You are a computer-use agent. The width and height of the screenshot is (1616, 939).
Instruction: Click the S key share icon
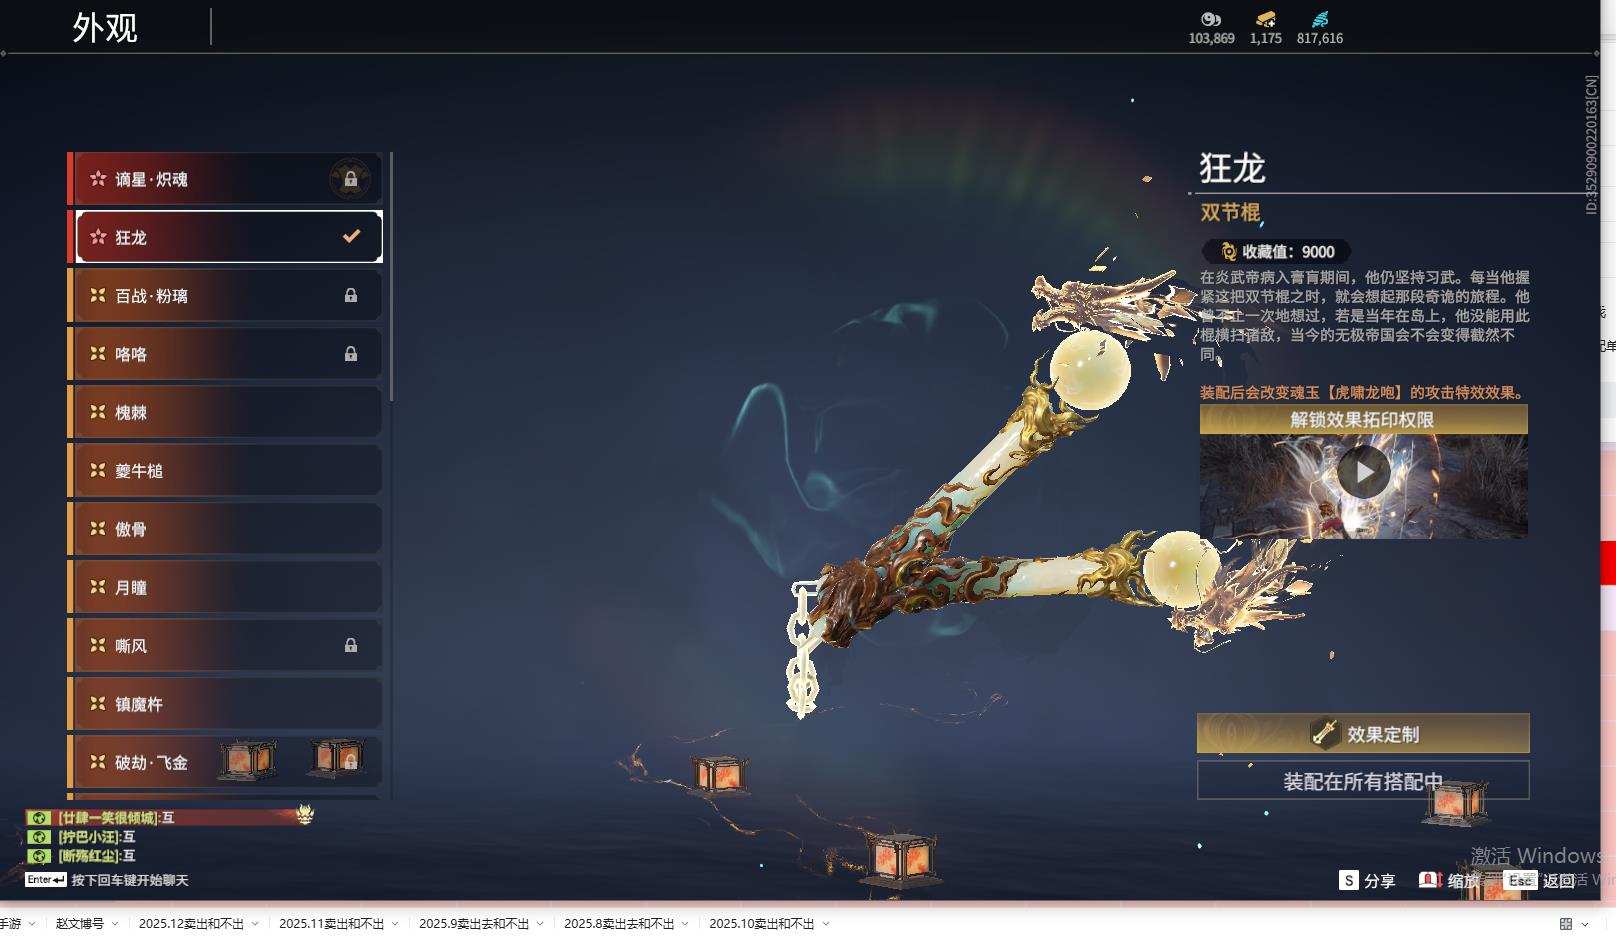point(1349,880)
